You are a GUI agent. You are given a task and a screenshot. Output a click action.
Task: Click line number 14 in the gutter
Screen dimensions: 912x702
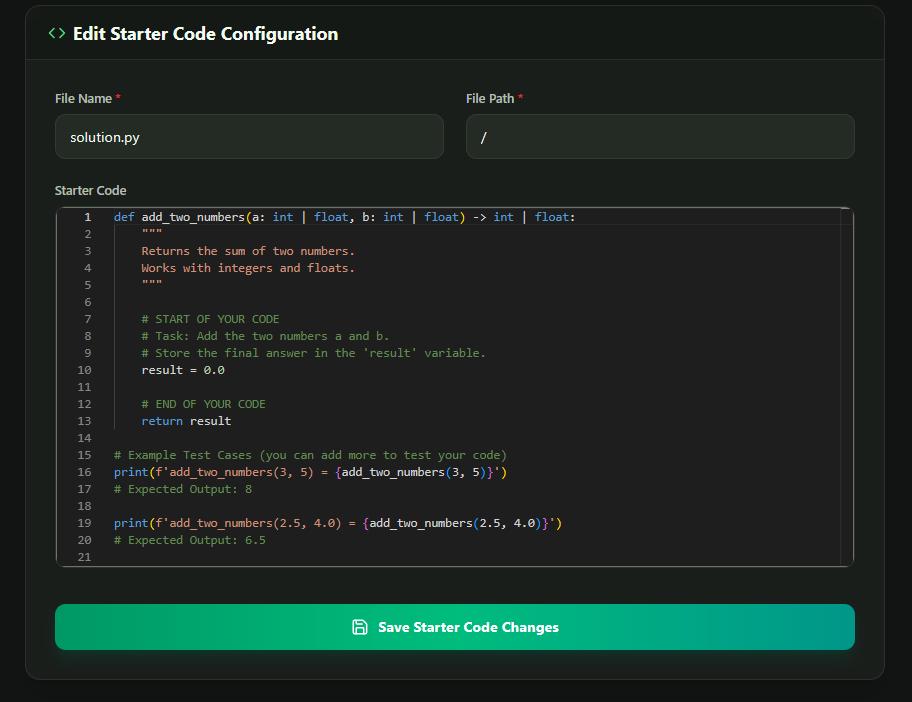coord(84,438)
